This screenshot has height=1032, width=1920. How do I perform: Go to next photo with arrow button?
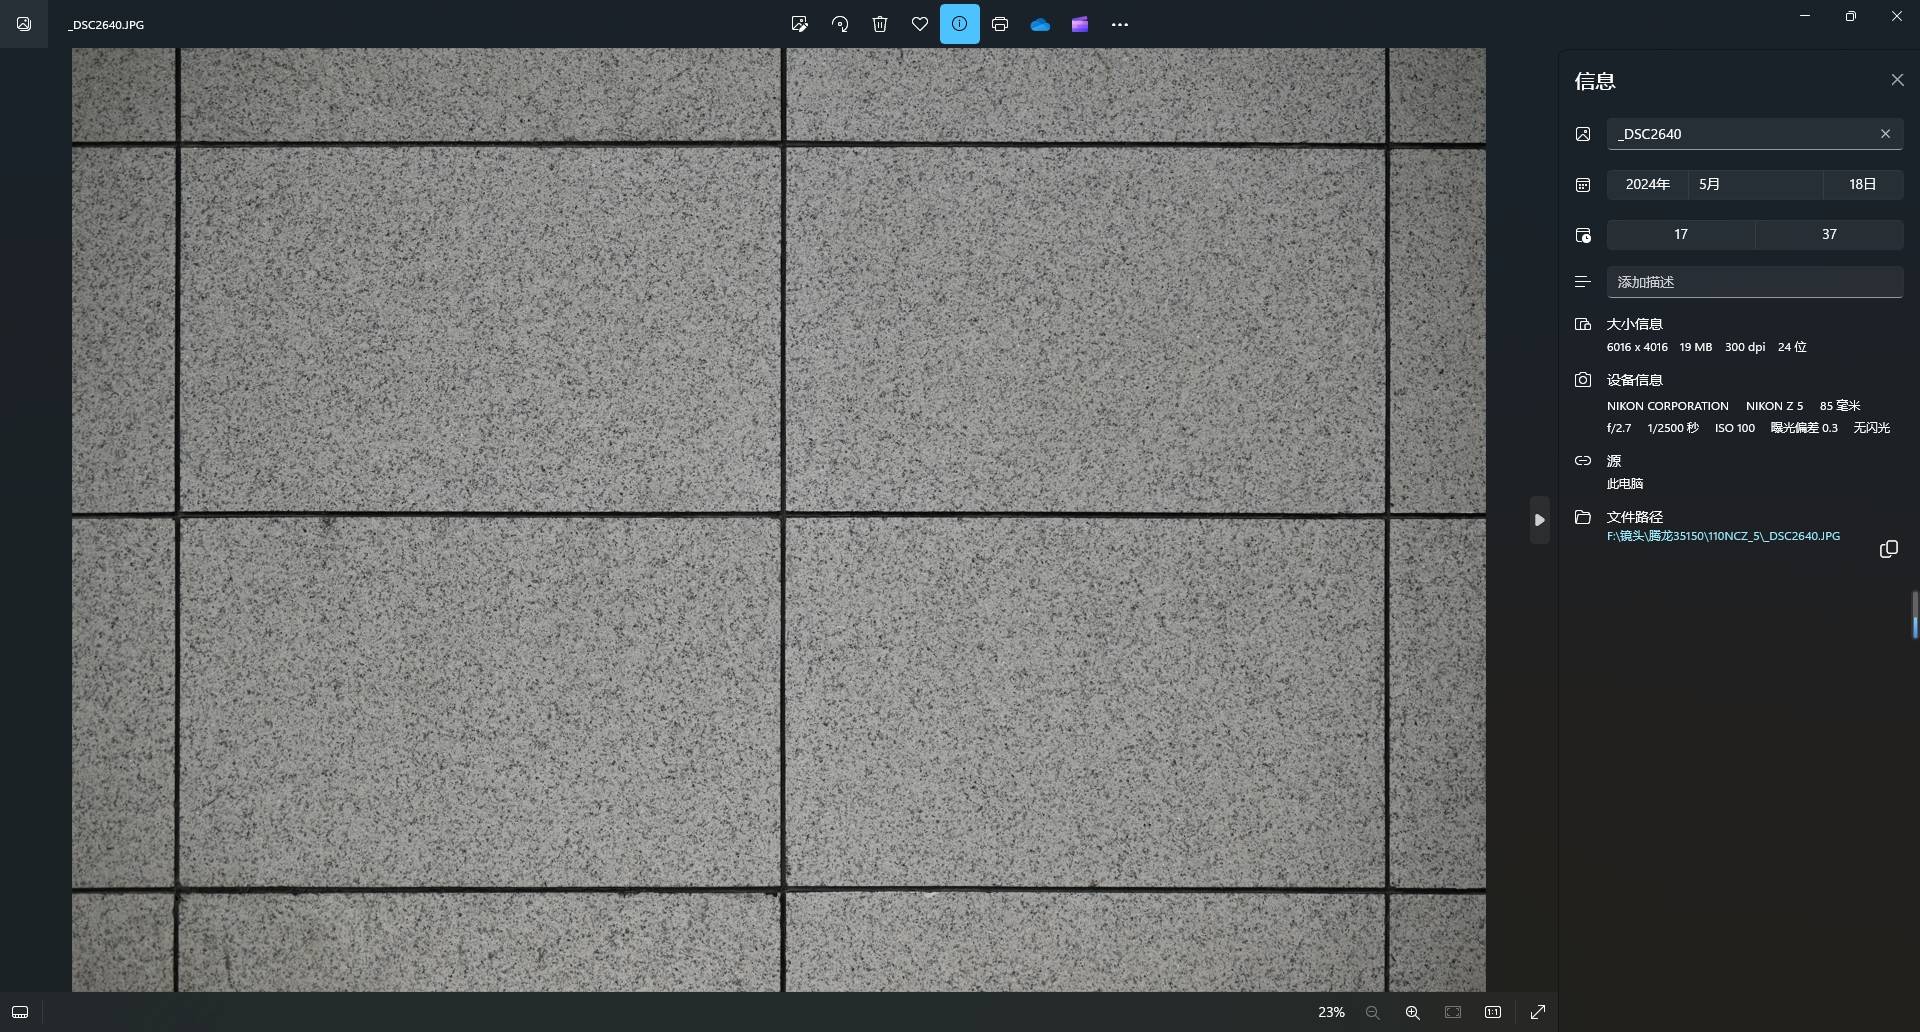[x=1539, y=520]
